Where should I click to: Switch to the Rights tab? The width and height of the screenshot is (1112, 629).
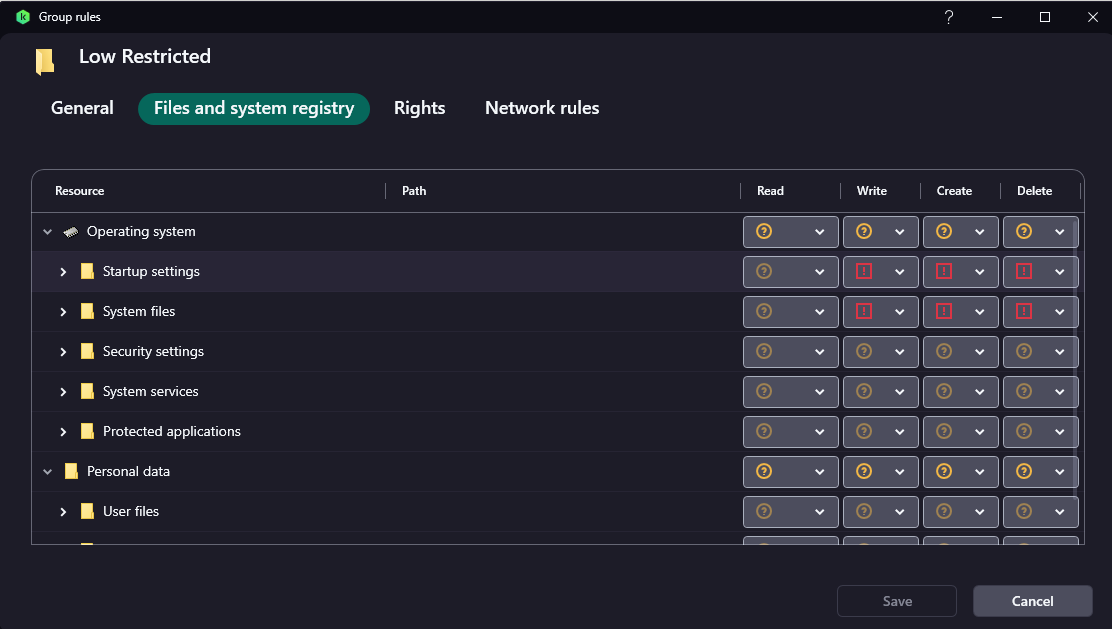(x=419, y=108)
